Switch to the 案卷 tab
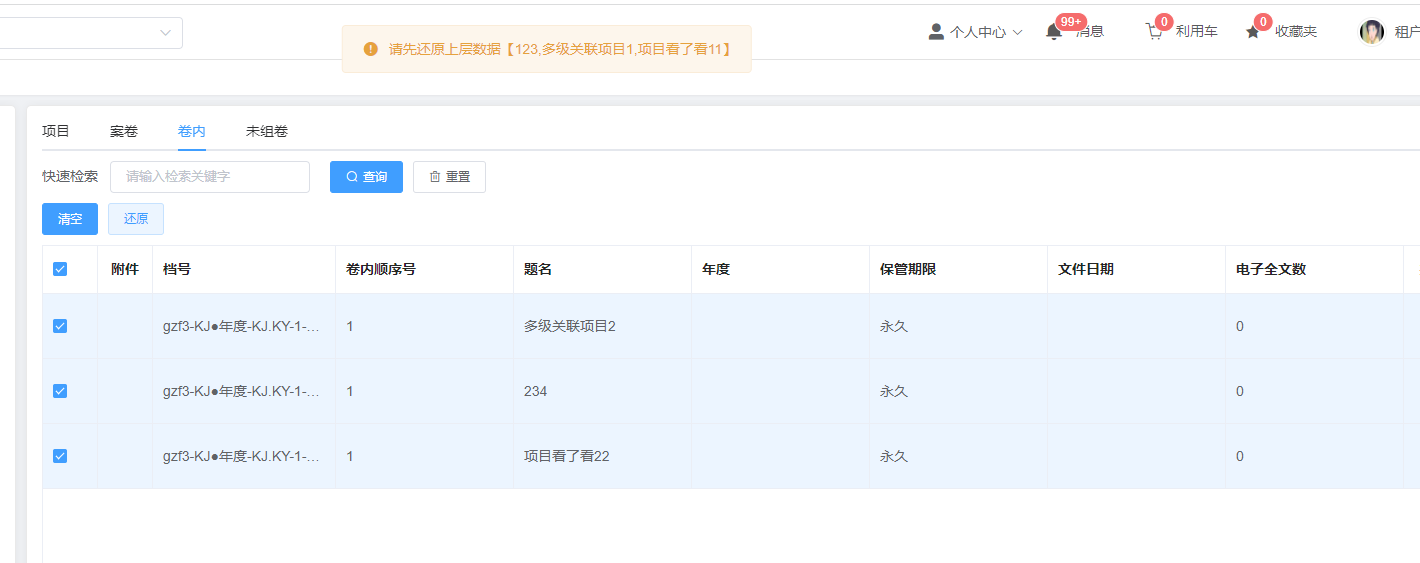Screen dimensions: 1420x563 (124, 131)
